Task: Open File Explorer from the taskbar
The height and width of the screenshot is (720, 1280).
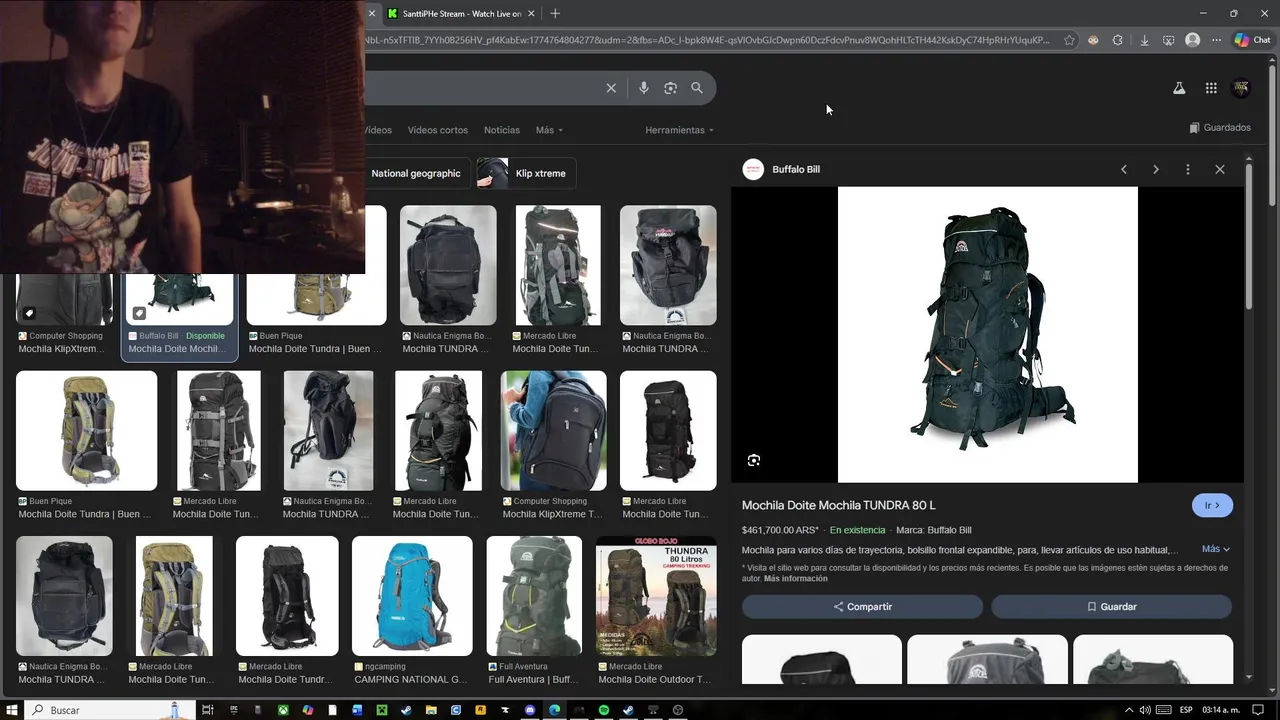Action: (431, 710)
